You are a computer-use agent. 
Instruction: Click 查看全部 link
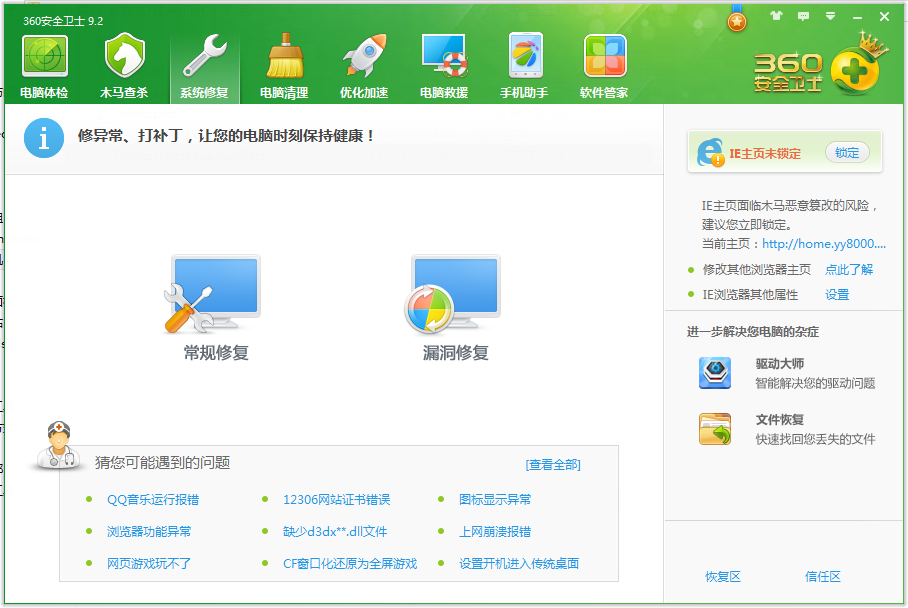[553, 464]
